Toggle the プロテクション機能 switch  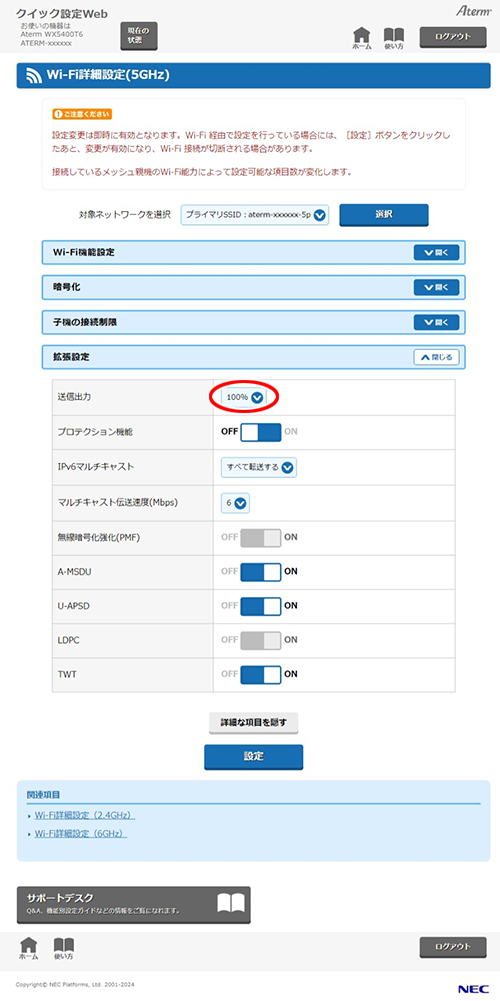[261, 432]
